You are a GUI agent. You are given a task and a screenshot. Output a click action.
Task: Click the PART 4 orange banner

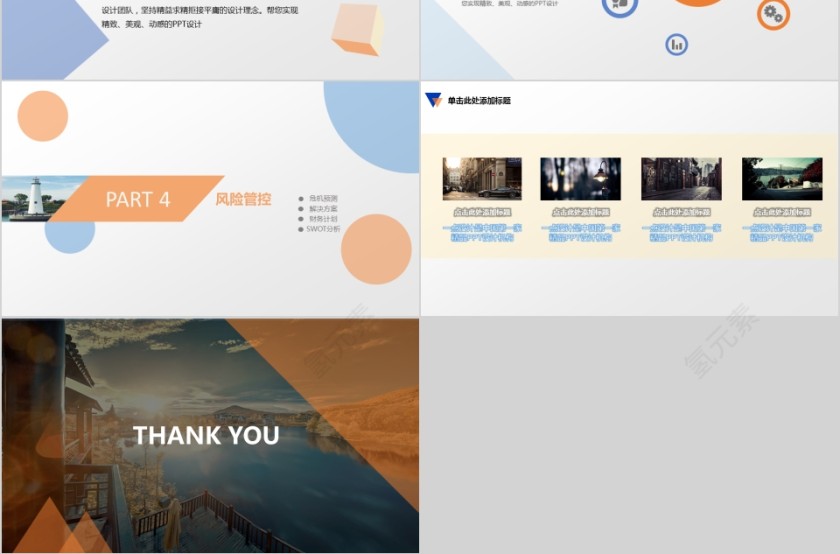click(x=138, y=199)
